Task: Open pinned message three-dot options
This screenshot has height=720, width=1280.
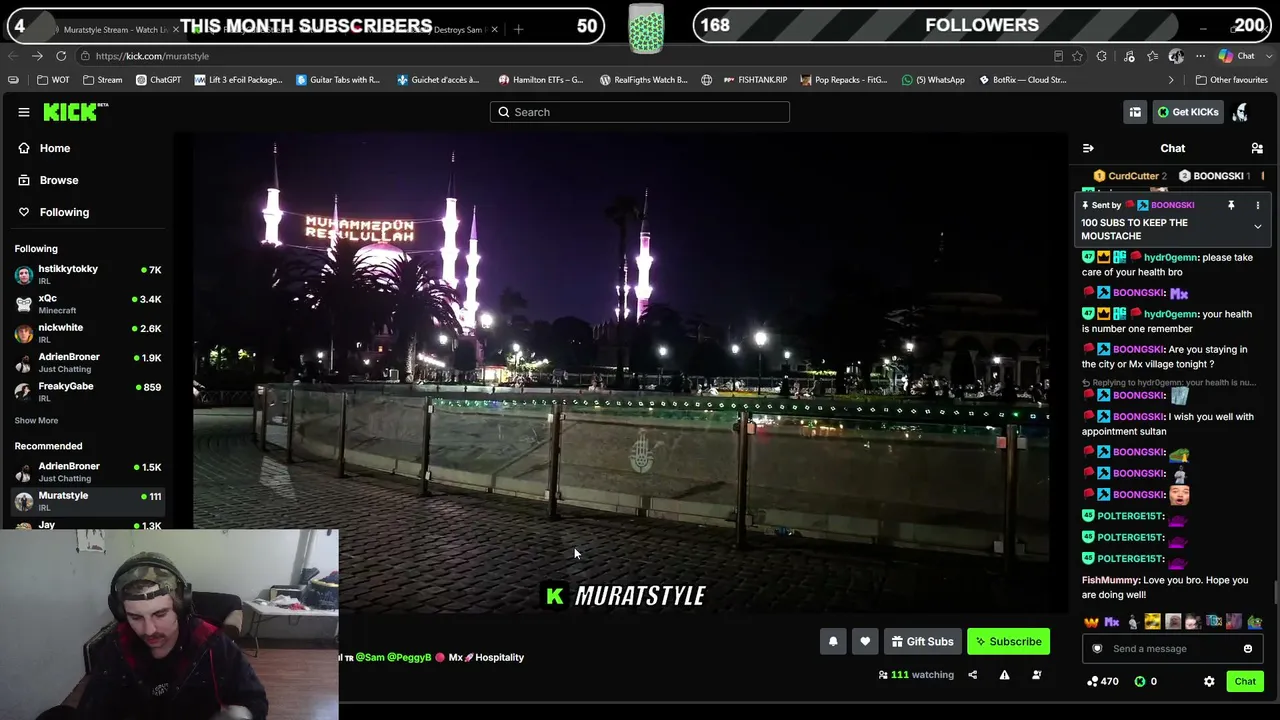Action: 1258,205
